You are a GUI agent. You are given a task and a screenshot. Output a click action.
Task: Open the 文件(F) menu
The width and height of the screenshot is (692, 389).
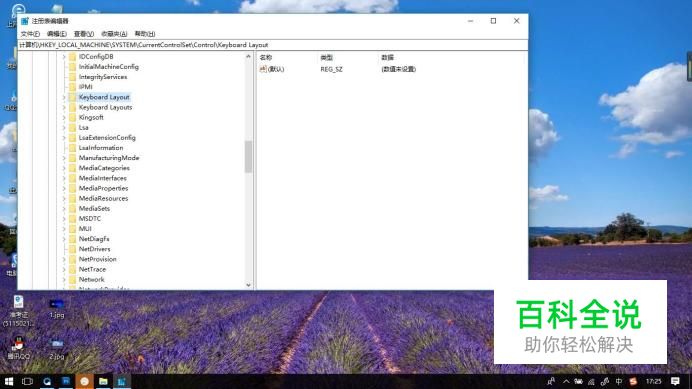pos(30,34)
